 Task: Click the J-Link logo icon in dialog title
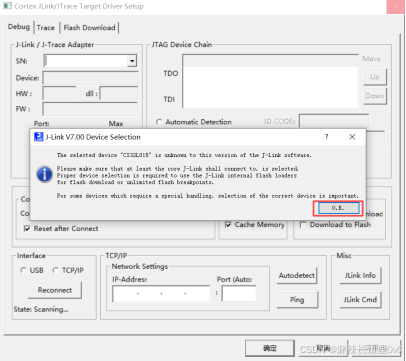click(39, 137)
